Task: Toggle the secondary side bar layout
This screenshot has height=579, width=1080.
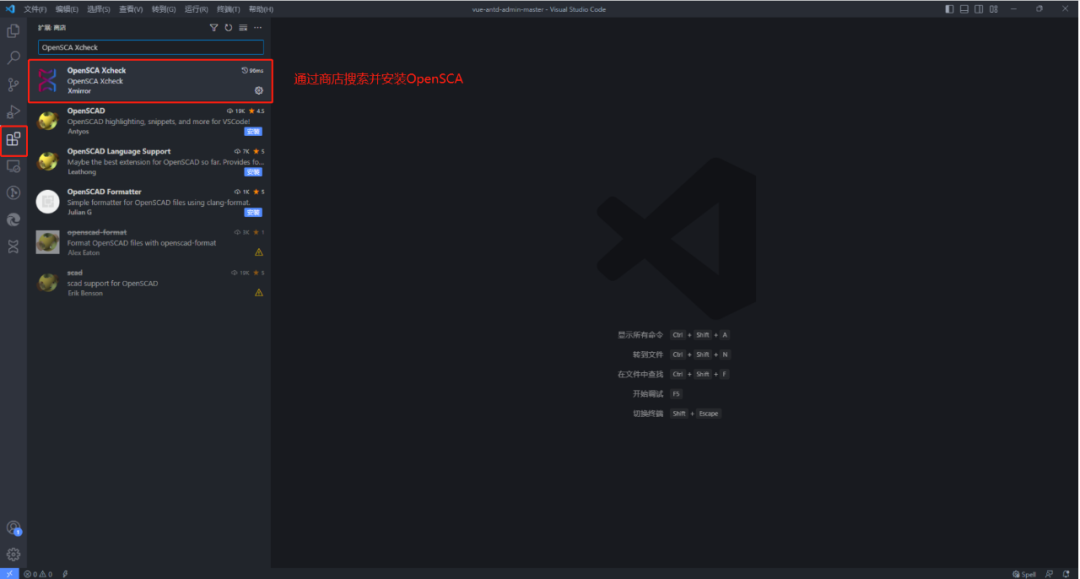Action: coord(979,9)
